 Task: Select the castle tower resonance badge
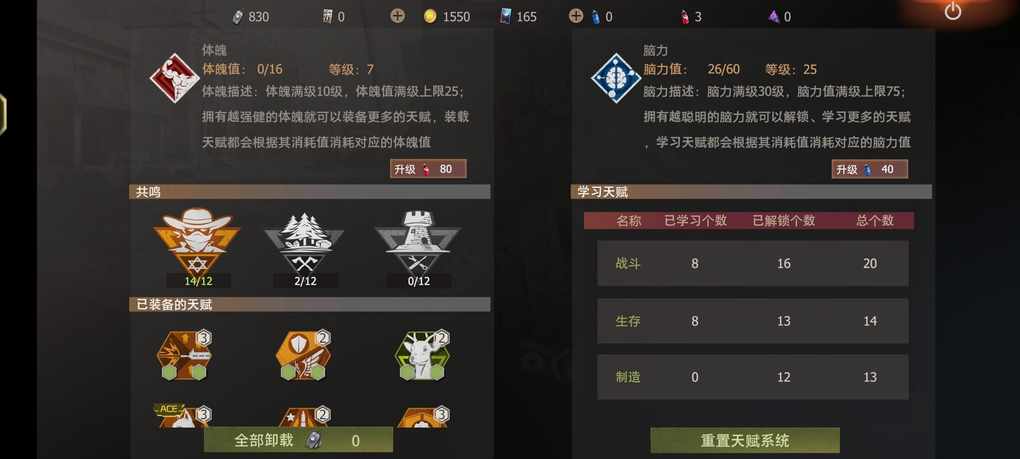417,241
